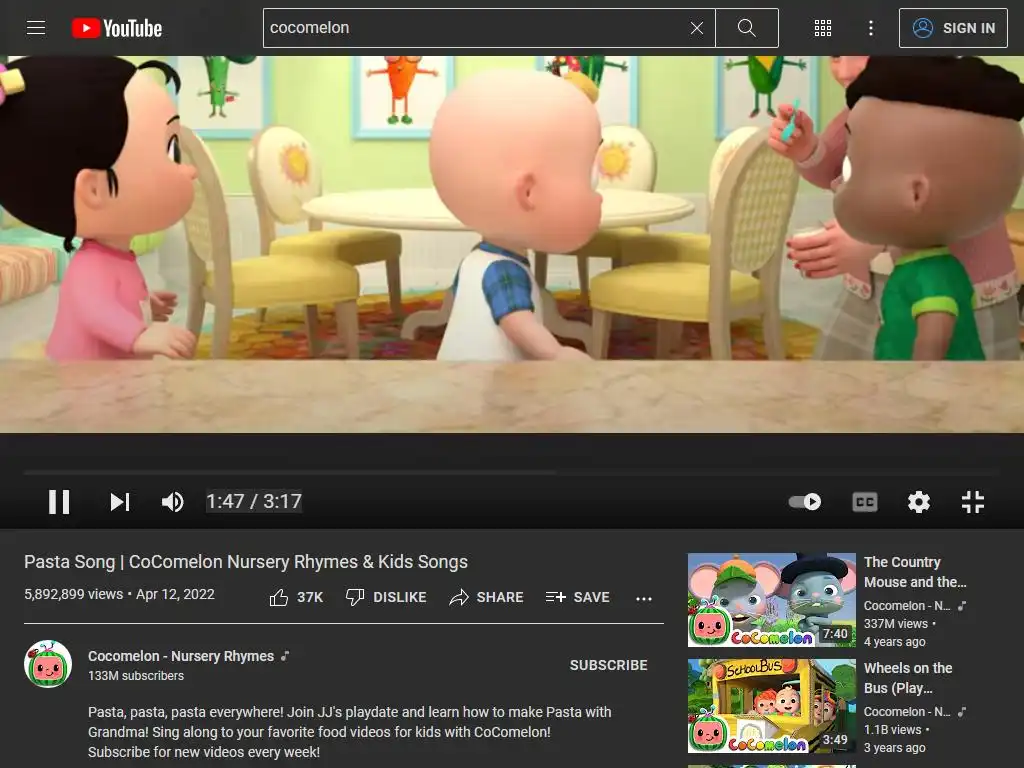Open Cocomelon - Nursery Rhymes channel link
This screenshot has height=768, width=1024.
click(x=181, y=656)
